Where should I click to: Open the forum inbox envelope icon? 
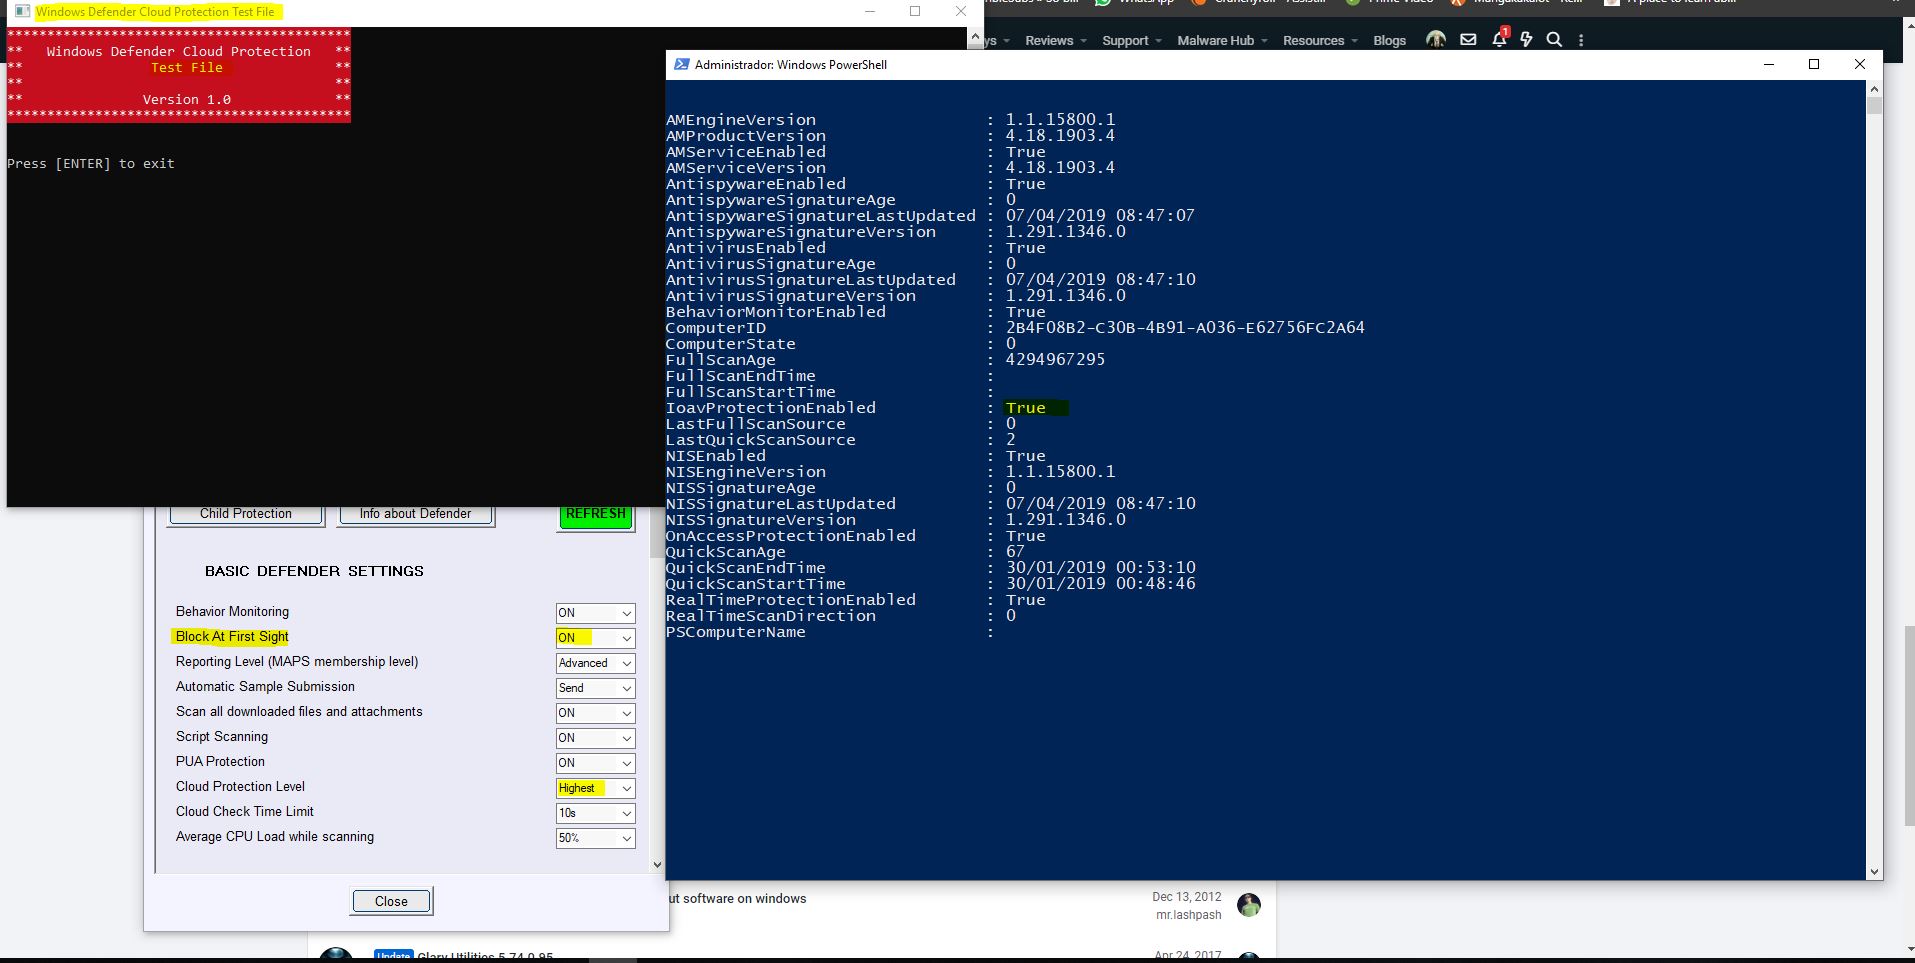click(1468, 40)
